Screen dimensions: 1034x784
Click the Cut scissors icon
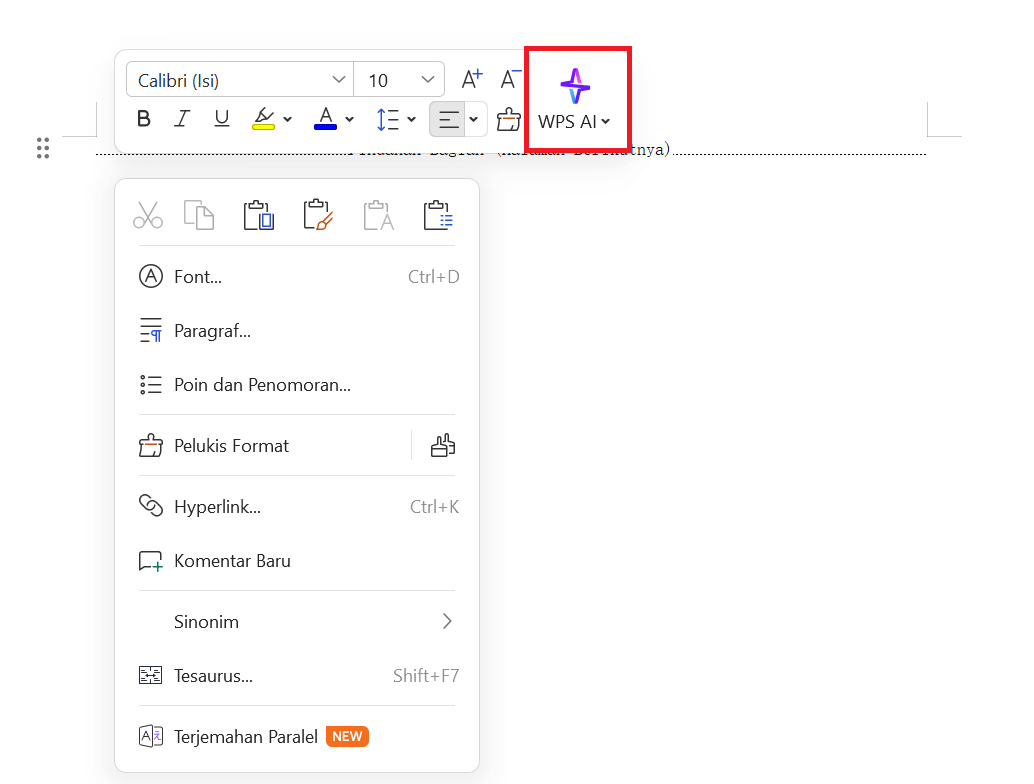point(148,215)
